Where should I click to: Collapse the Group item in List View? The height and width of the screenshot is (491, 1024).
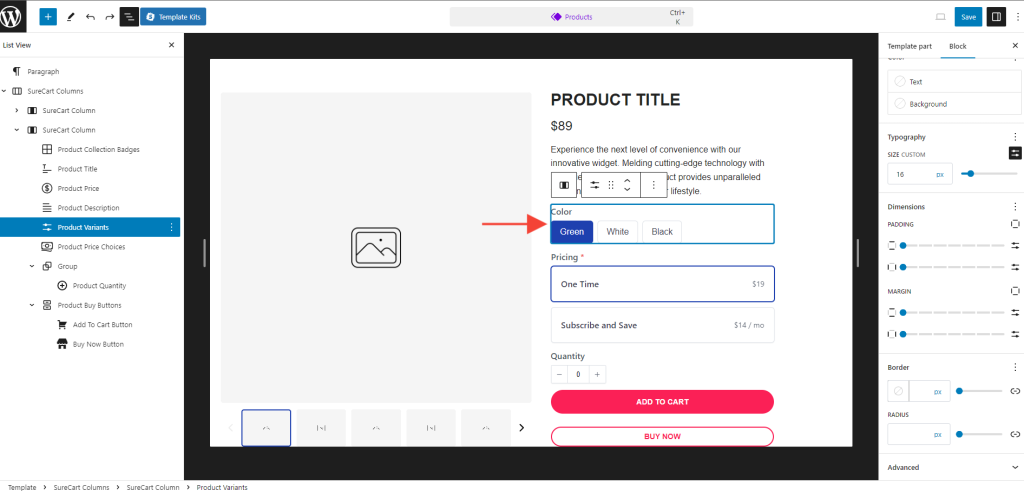tap(32, 266)
